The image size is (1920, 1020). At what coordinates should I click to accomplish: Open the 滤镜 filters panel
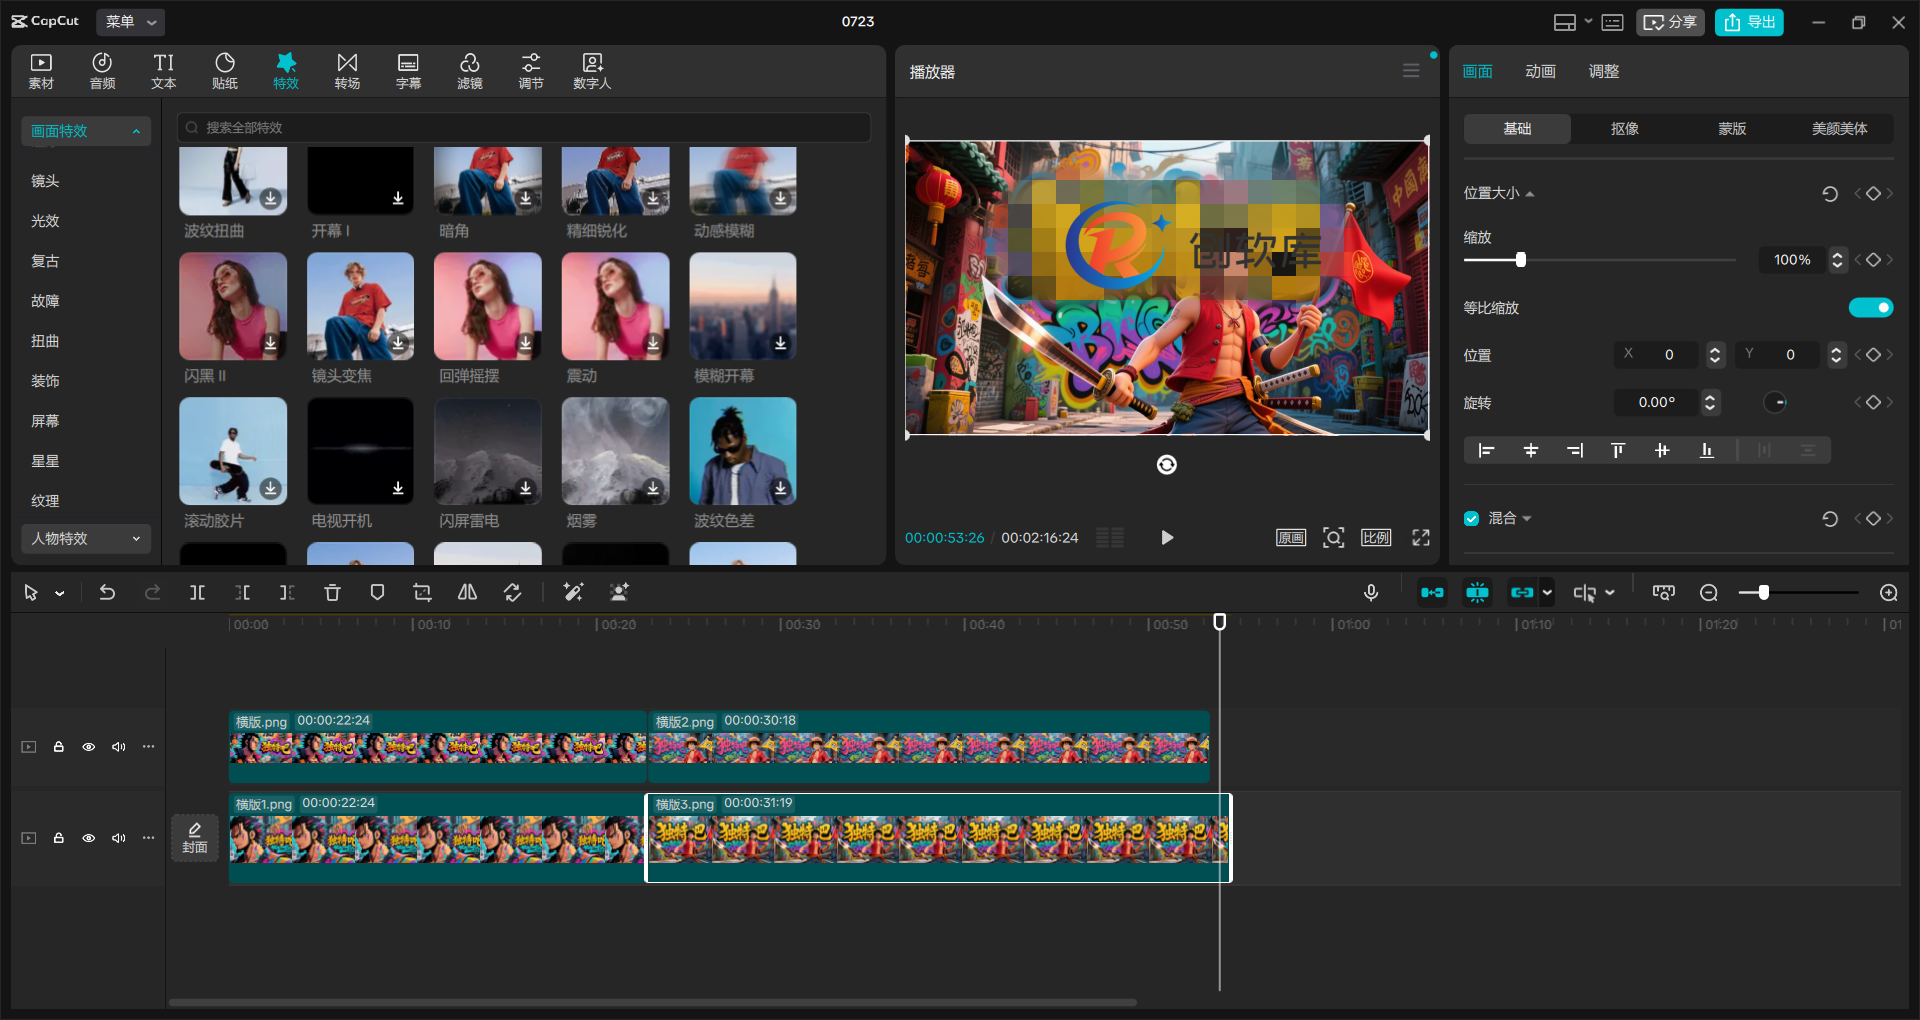(x=470, y=71)
